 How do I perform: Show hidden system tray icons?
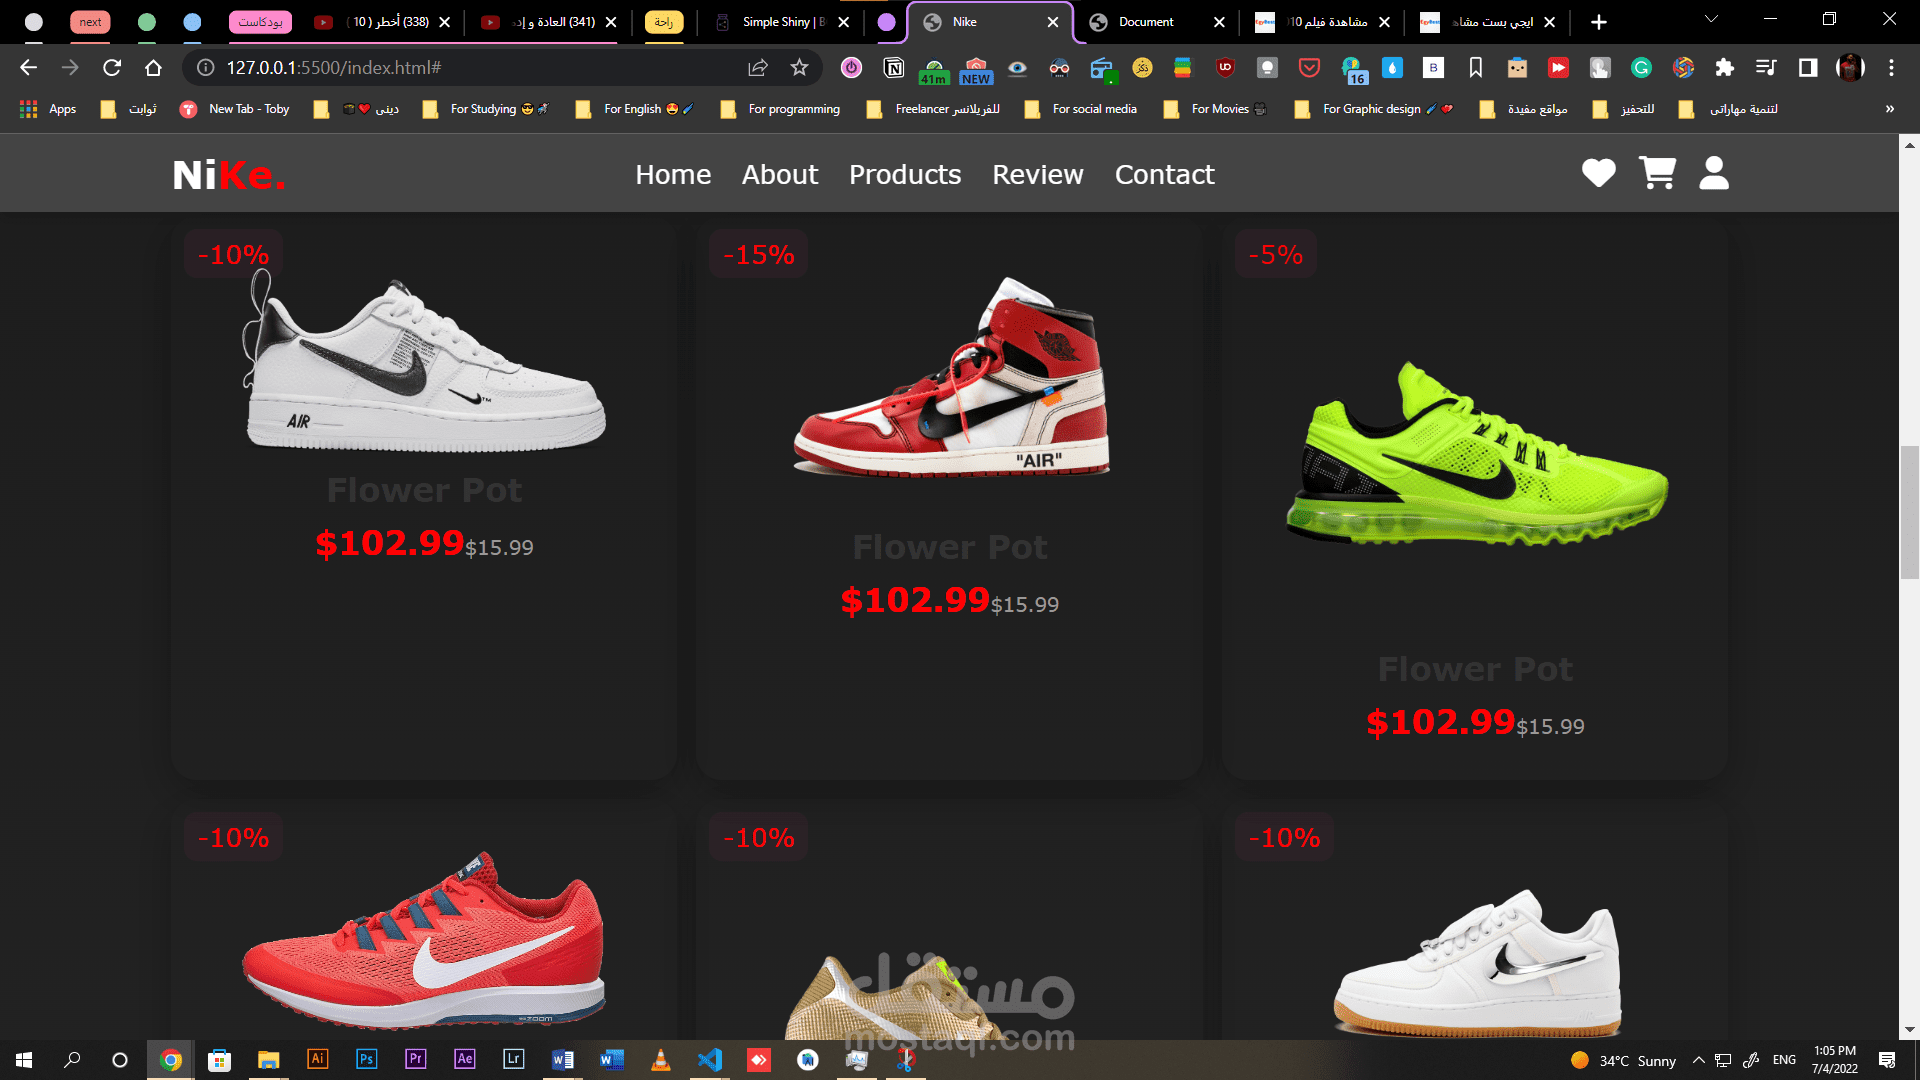click(1698, 1060)
